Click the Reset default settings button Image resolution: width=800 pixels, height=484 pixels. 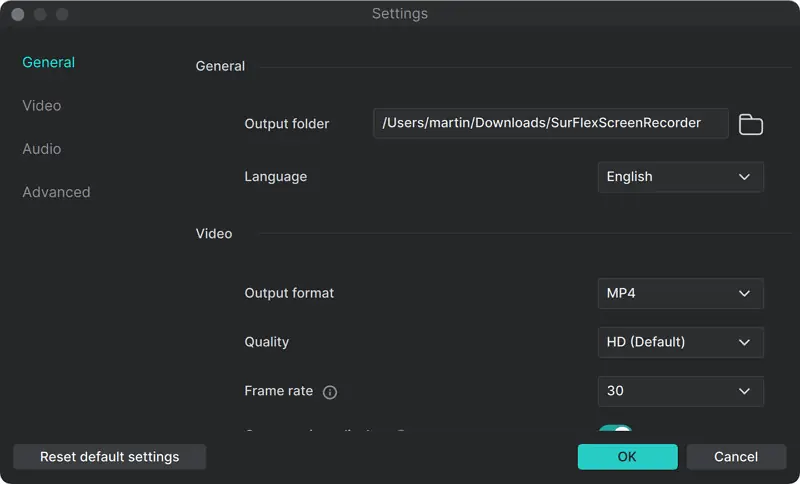pos(110,456)
